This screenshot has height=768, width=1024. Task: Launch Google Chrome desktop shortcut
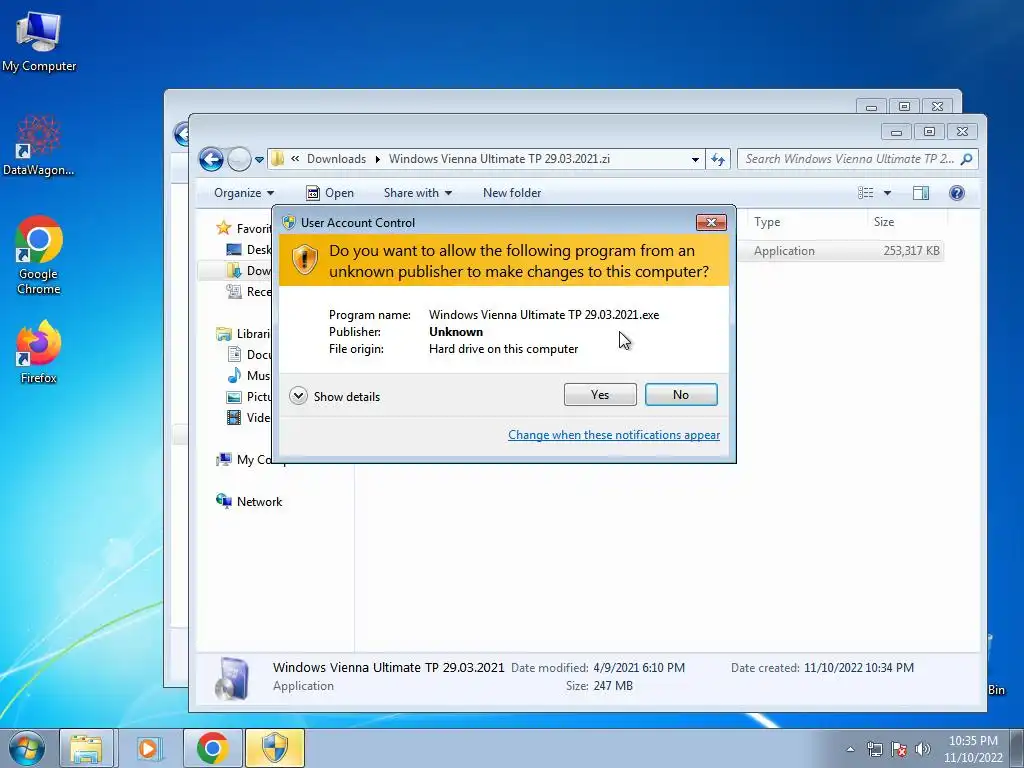pos(39,255)
